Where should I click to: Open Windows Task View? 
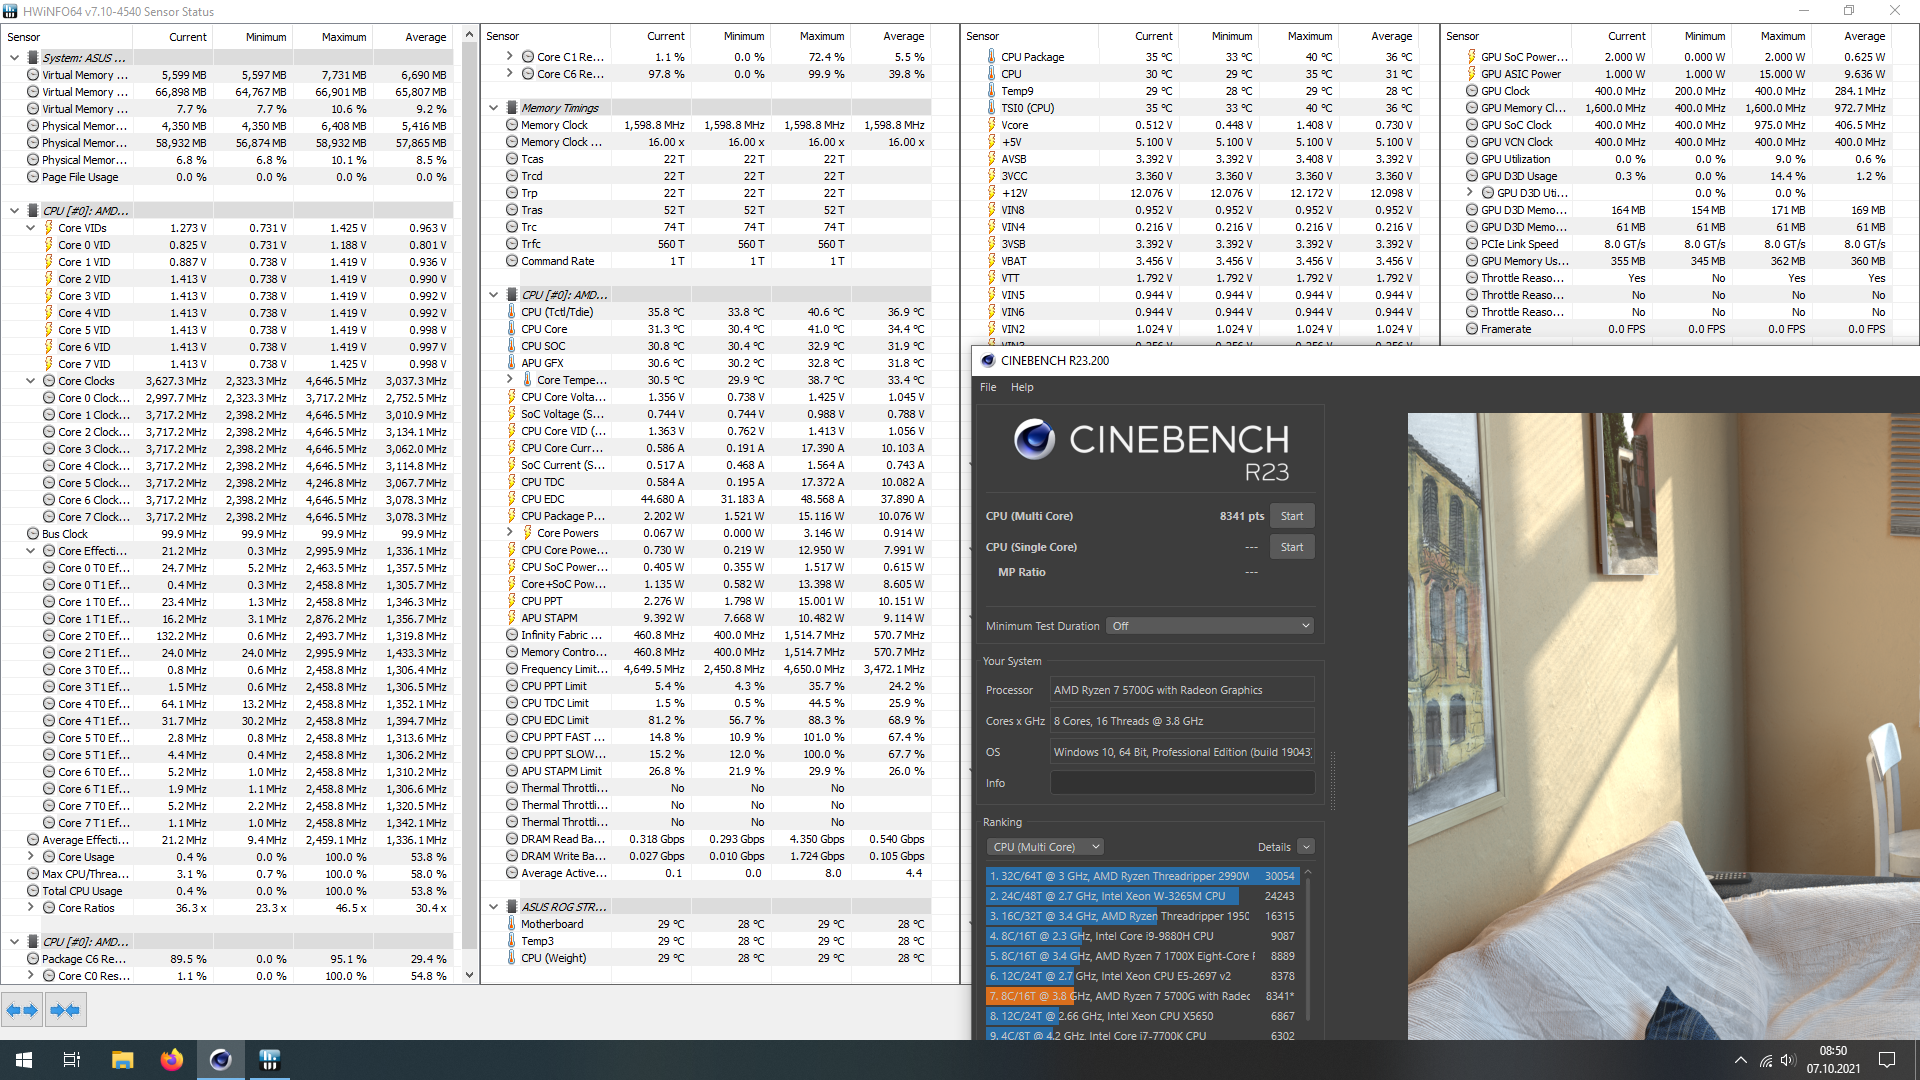click(x=72, y=1060)
